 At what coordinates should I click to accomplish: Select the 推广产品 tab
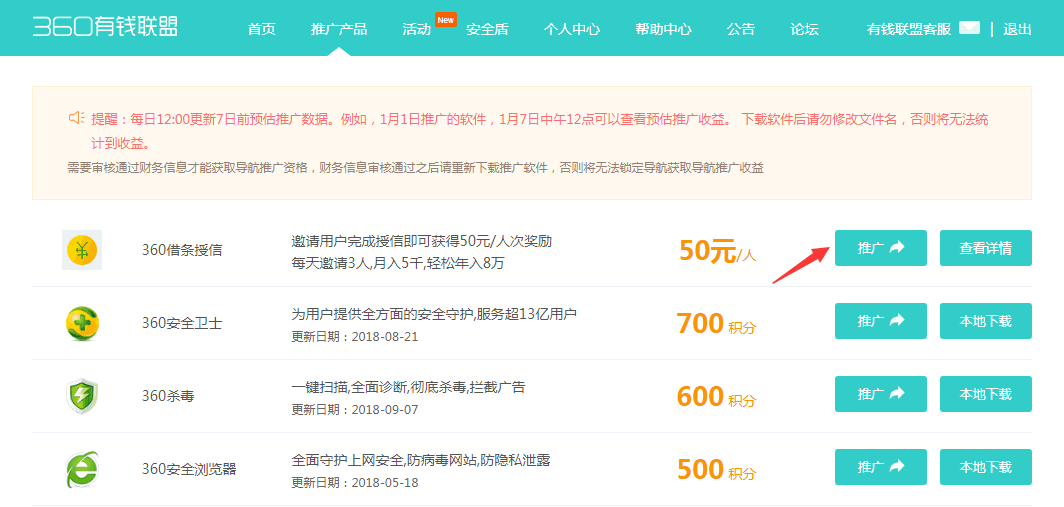coord(339,29)
